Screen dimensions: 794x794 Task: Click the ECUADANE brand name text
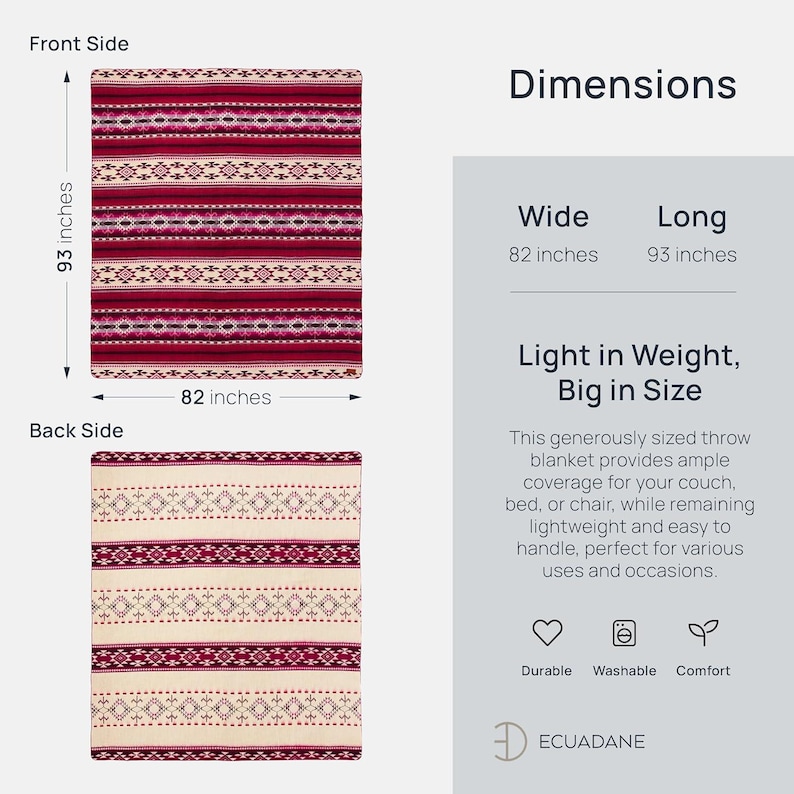(591, 742)
